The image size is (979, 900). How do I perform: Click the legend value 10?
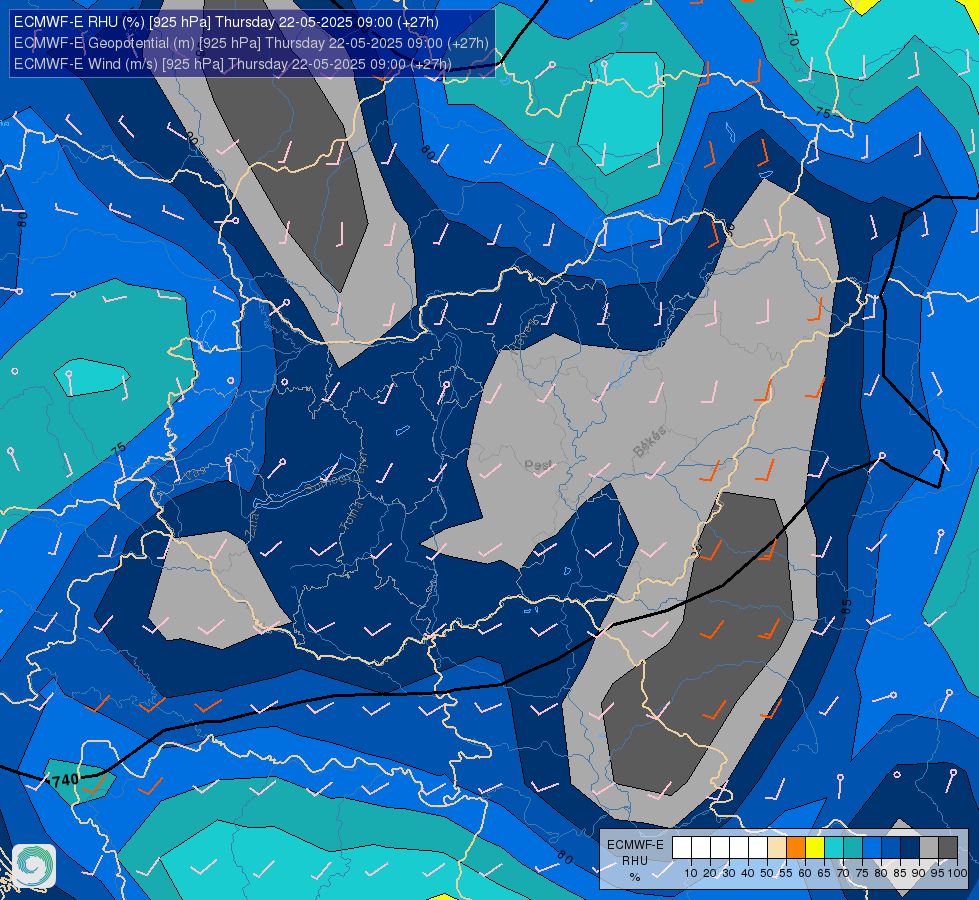pyautogui.click(x=691, y=873)
